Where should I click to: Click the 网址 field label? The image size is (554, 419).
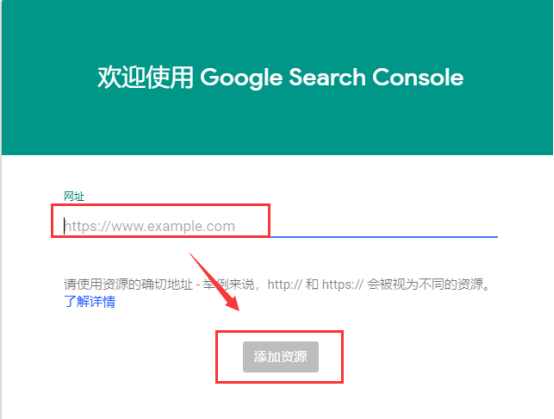click(x=74, y=196)
